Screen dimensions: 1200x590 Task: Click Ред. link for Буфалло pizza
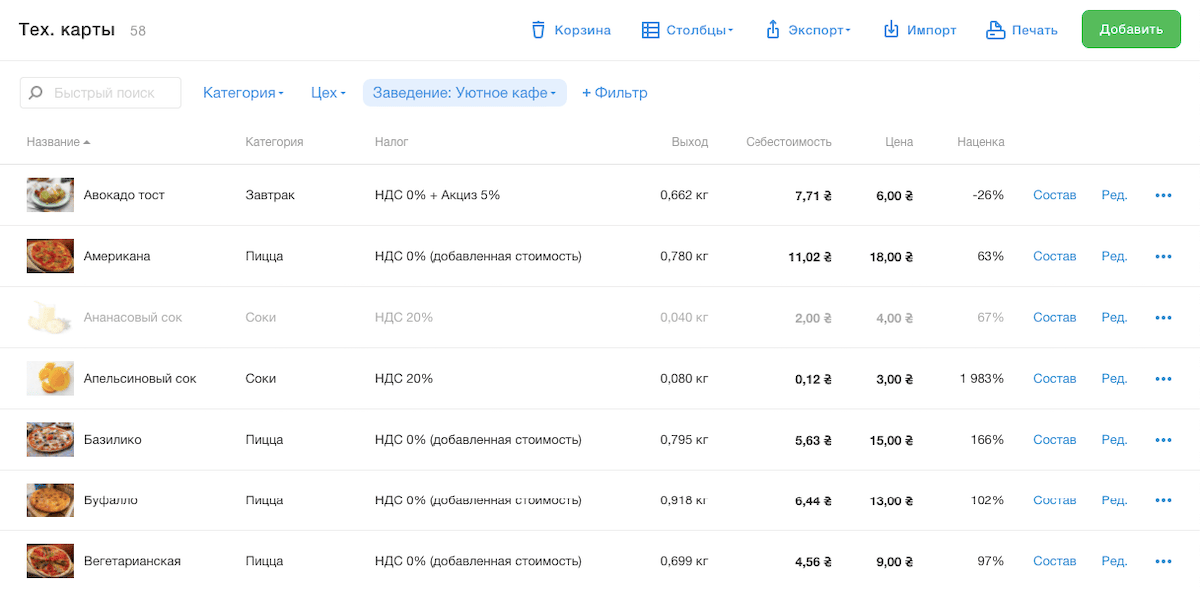point(1114,501)
